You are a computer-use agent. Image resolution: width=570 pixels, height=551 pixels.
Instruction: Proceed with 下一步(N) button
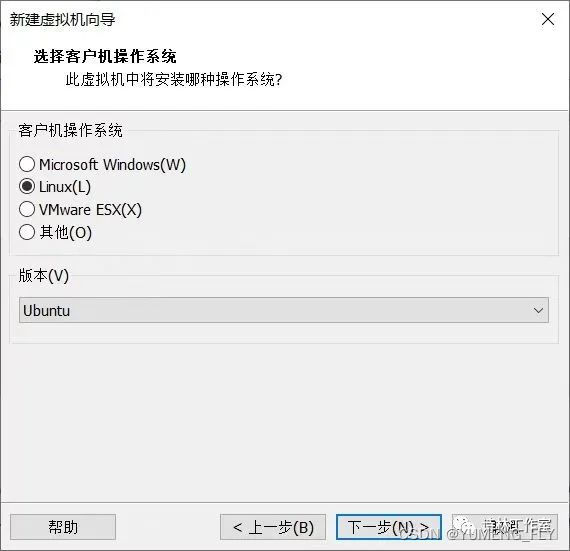pos(389,527)
